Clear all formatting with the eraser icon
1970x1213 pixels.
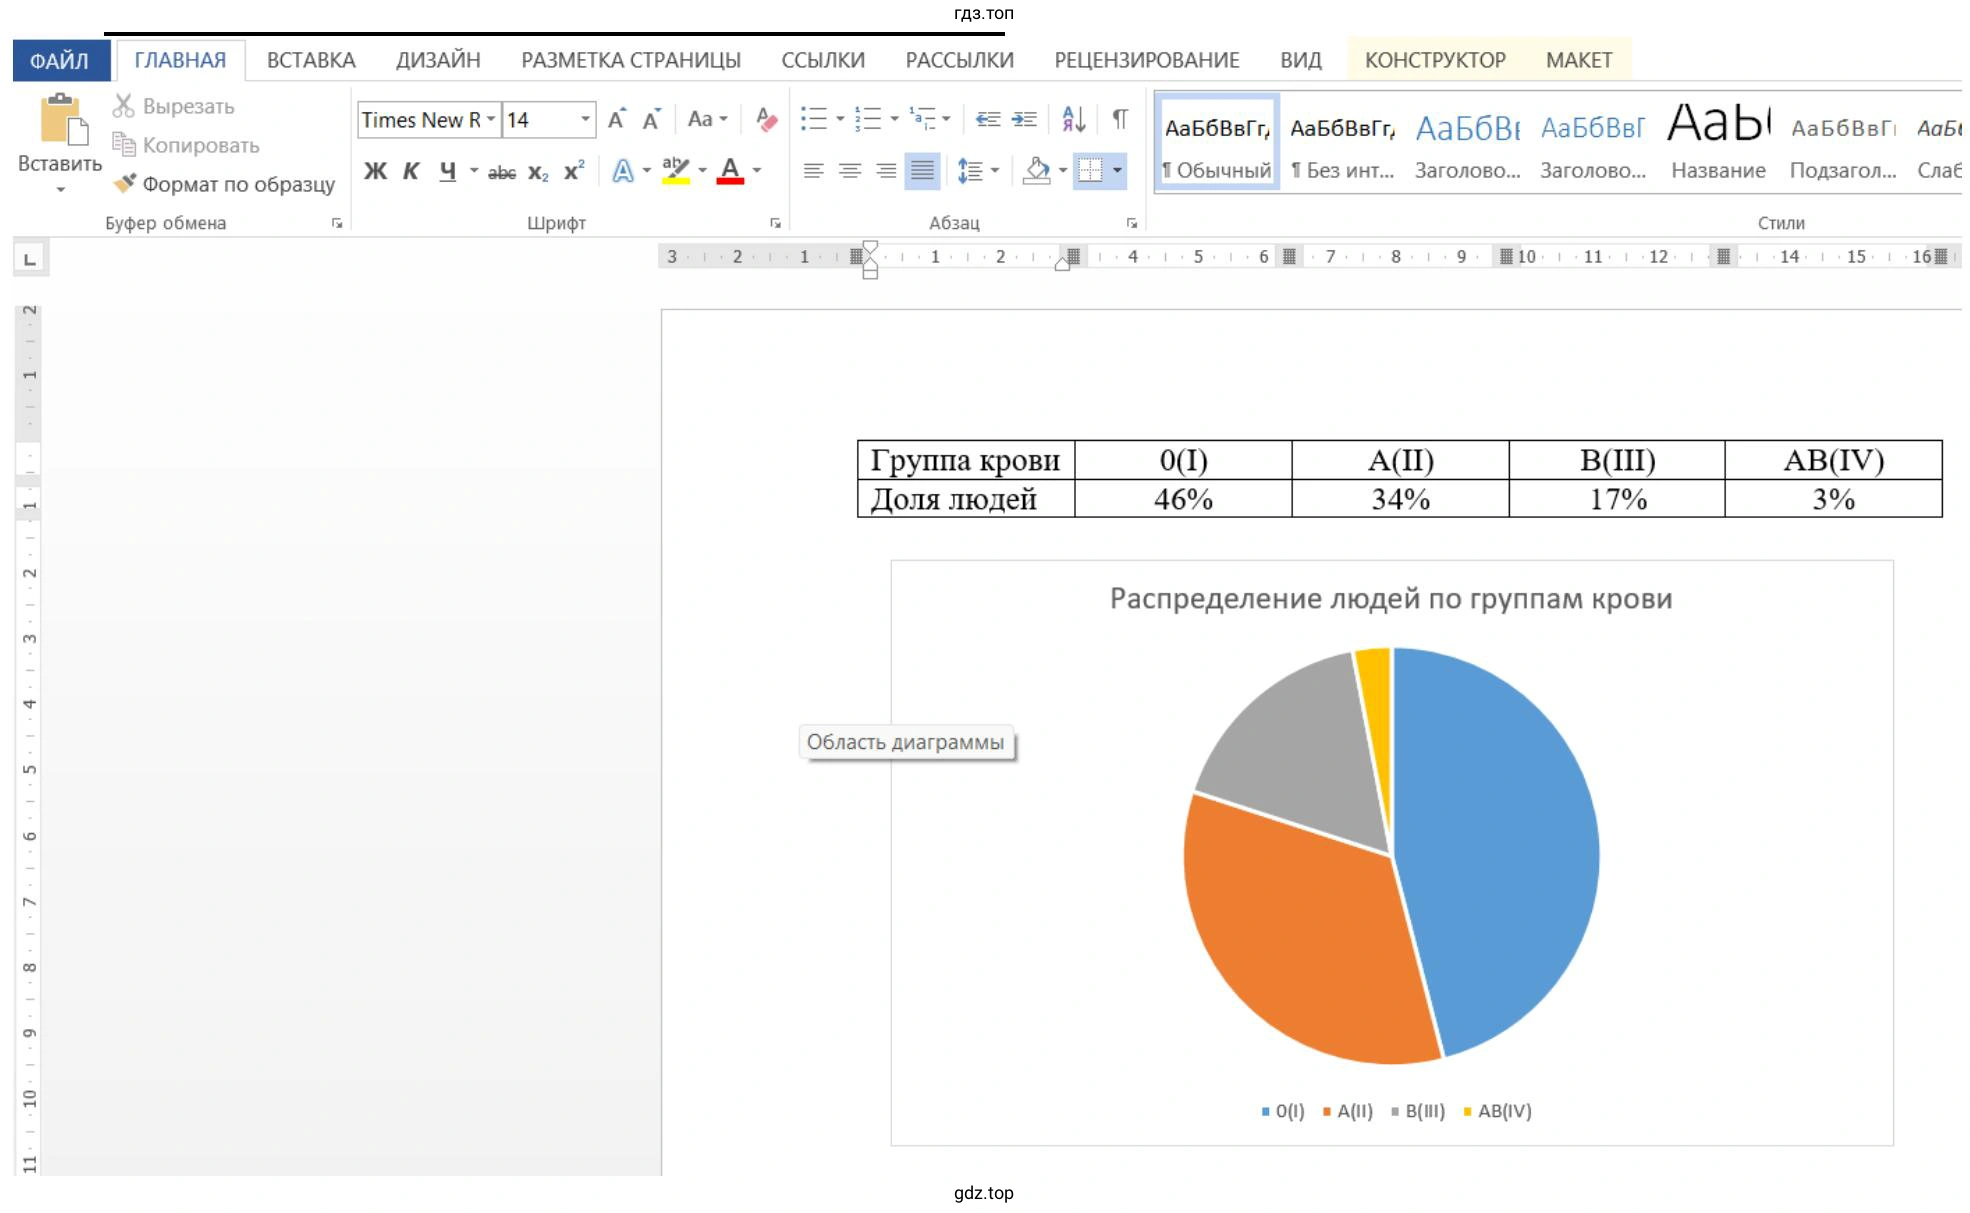tap(766, 119)
